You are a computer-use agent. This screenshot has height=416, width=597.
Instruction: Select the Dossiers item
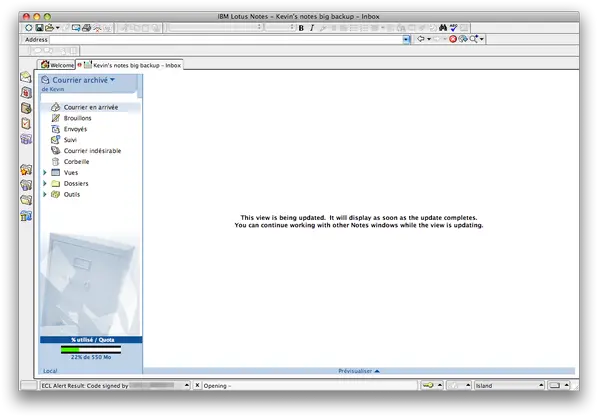click(x=76, y=183)
